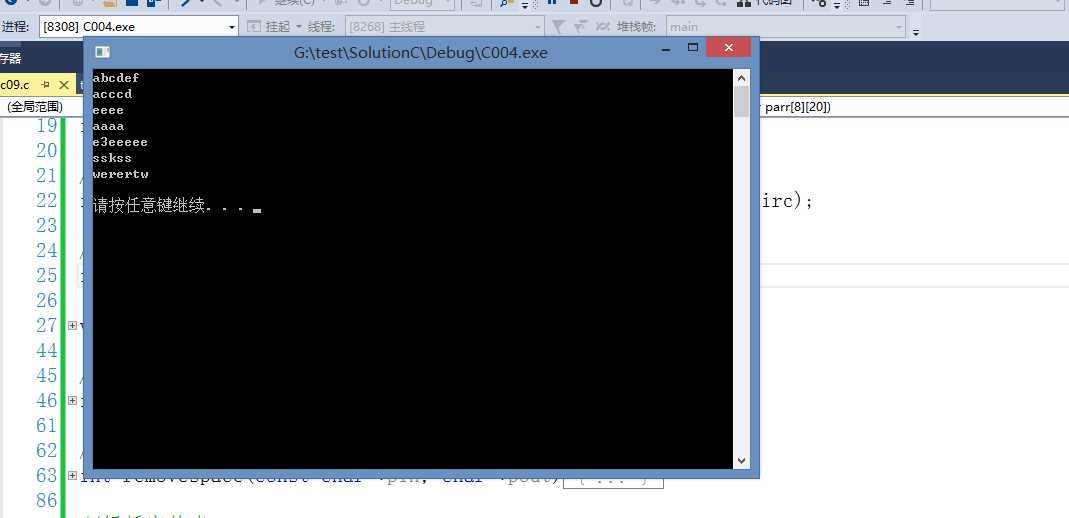Maximize the C004.exe console window
1069x518 pixels.
pos(693,48)
